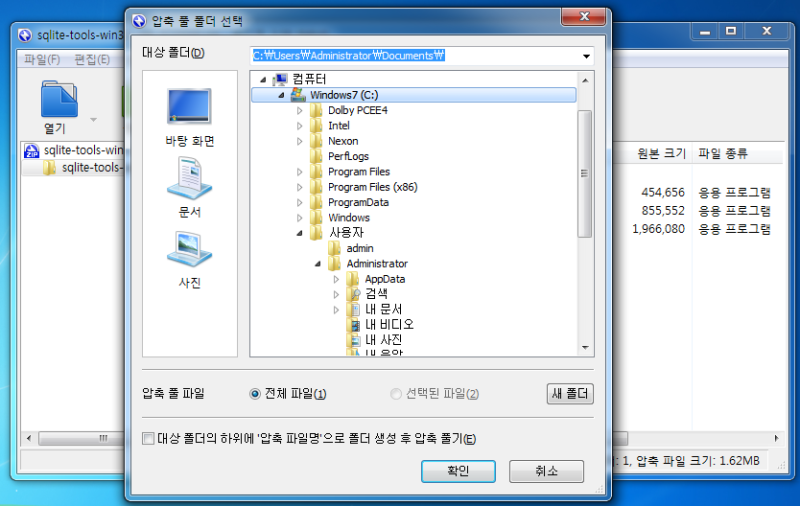The height and width of the screenshot is (506, 800).
Task: Click the 확인 confirm button
Action: pos(458,471)
